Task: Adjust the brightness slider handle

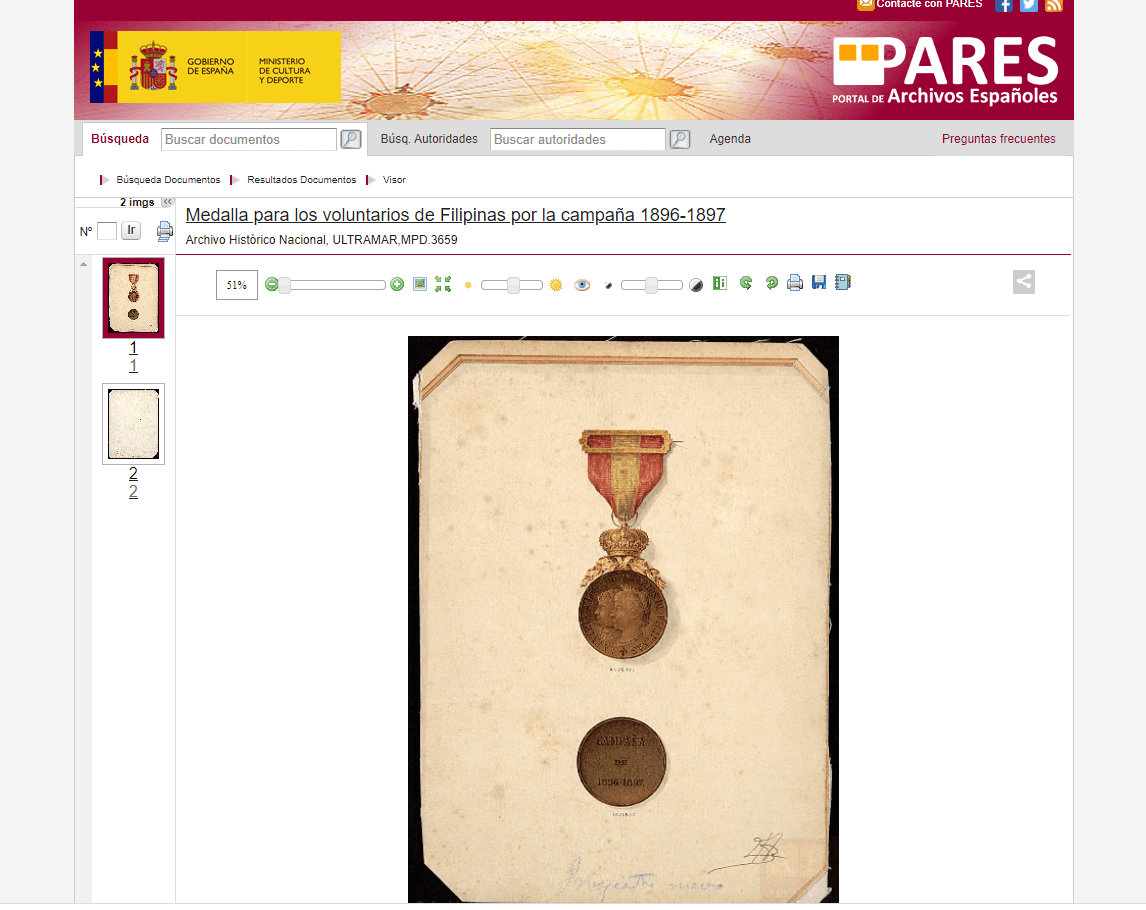Action: pos(513,285)
